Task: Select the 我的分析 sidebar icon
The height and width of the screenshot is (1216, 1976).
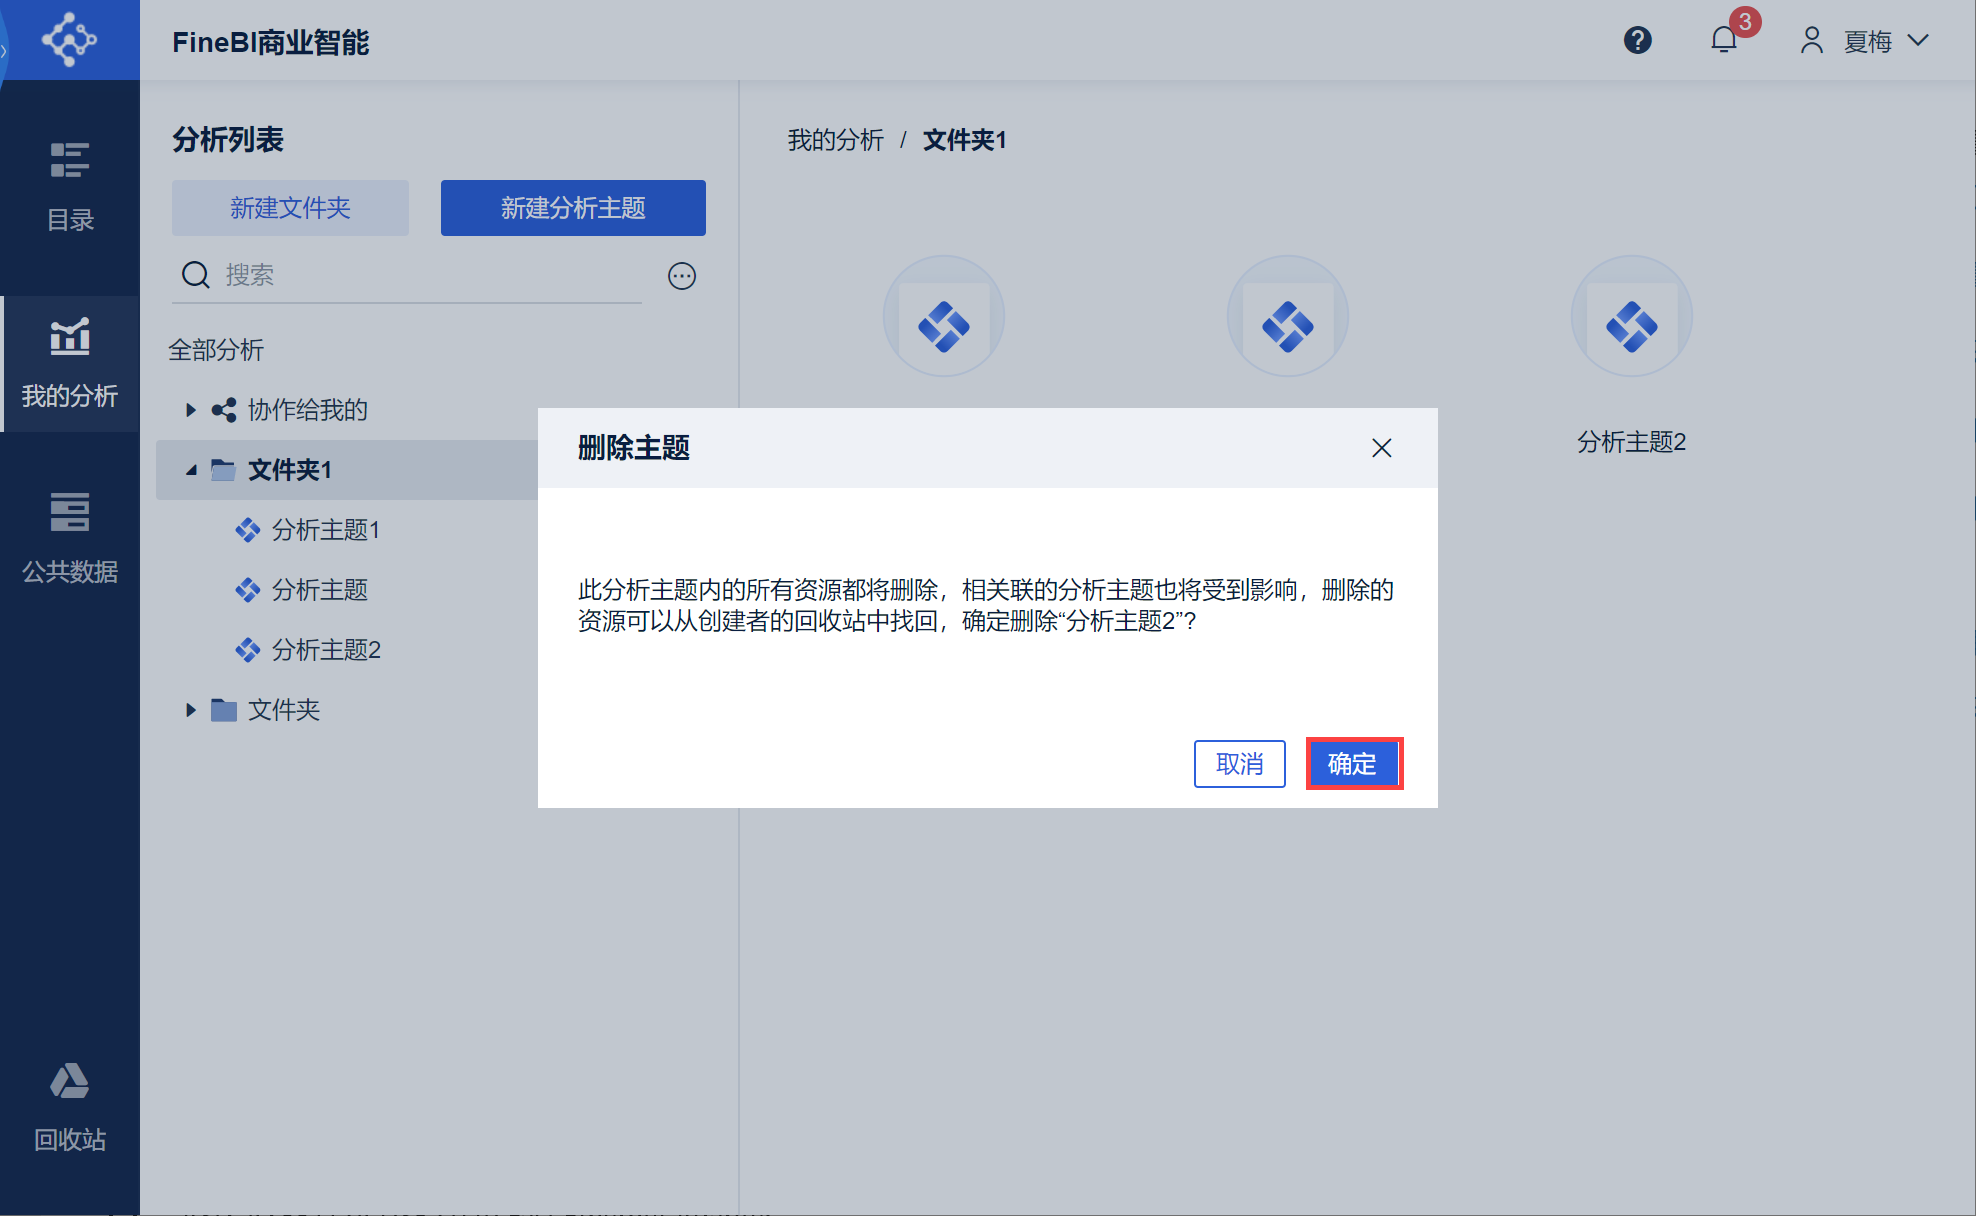Action: (x=70, y=362)
